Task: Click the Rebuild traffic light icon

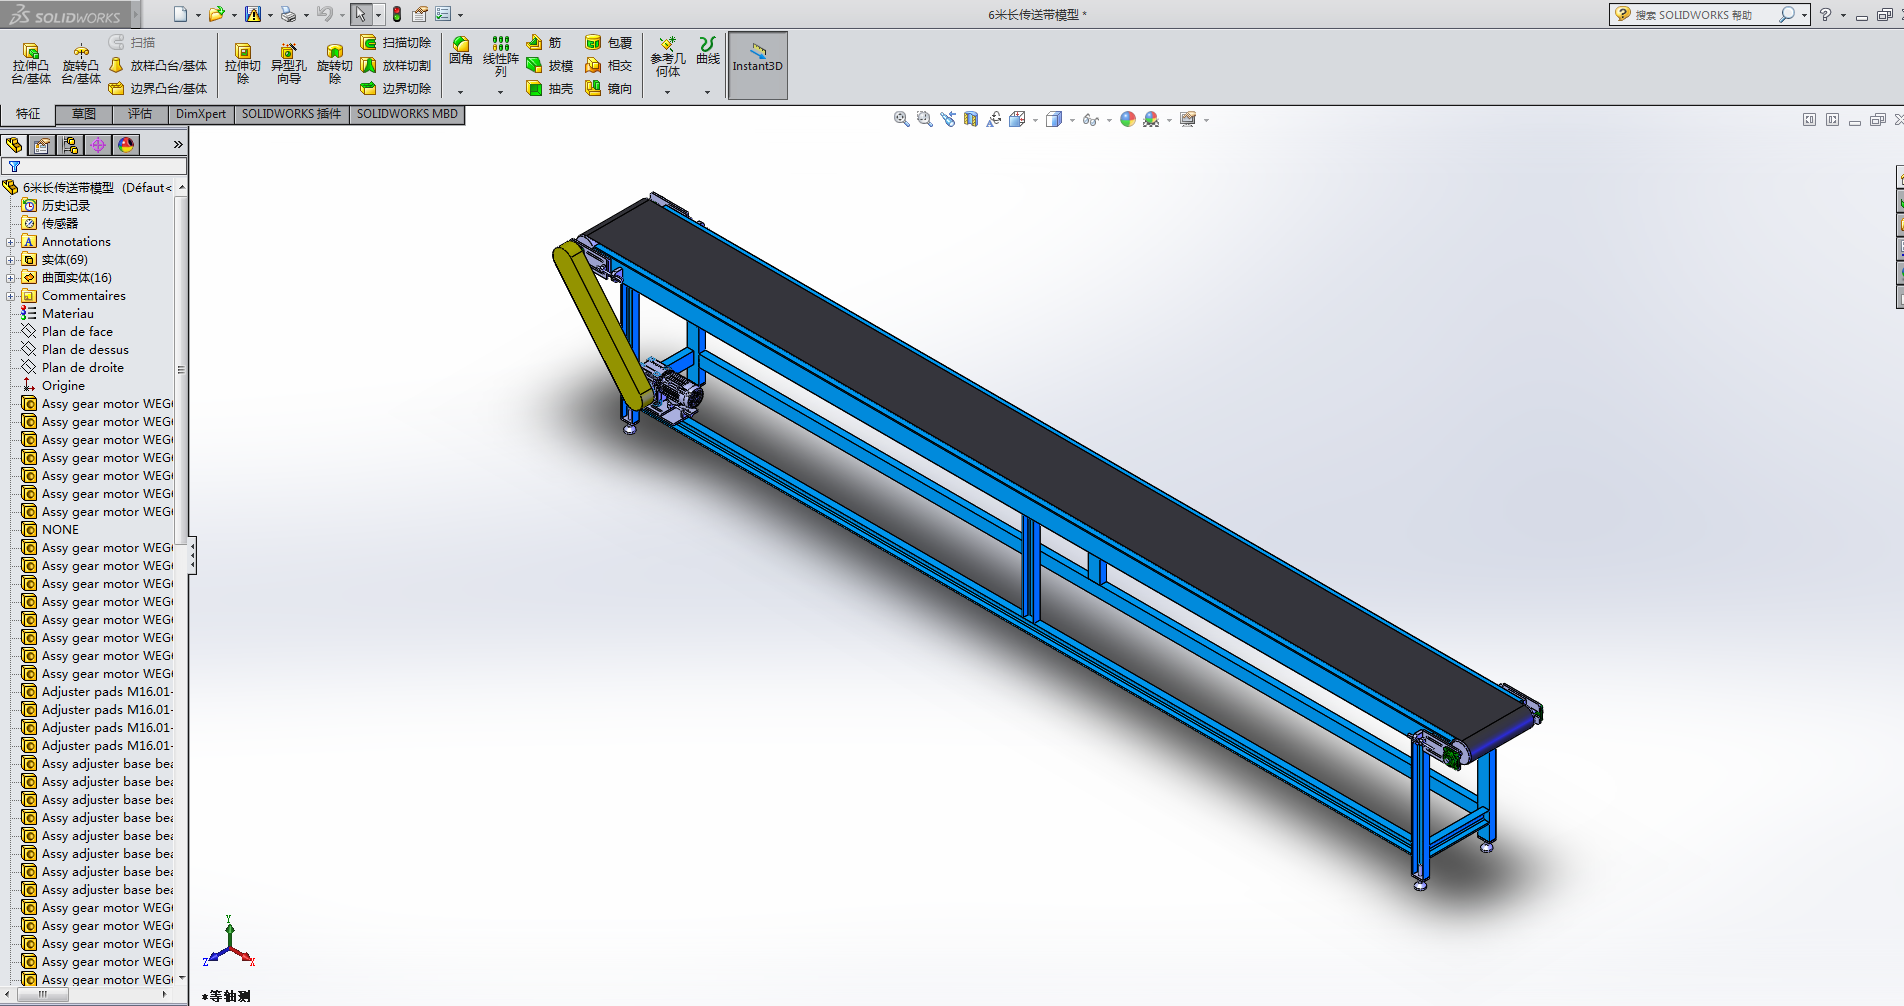Action: click(397, 14)
